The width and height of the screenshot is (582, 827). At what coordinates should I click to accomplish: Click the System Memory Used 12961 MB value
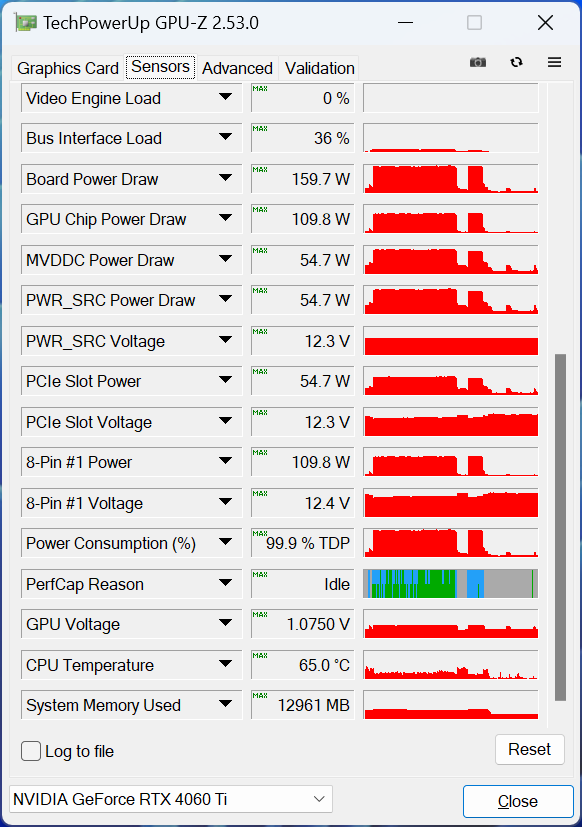click(x=302, y=705)
